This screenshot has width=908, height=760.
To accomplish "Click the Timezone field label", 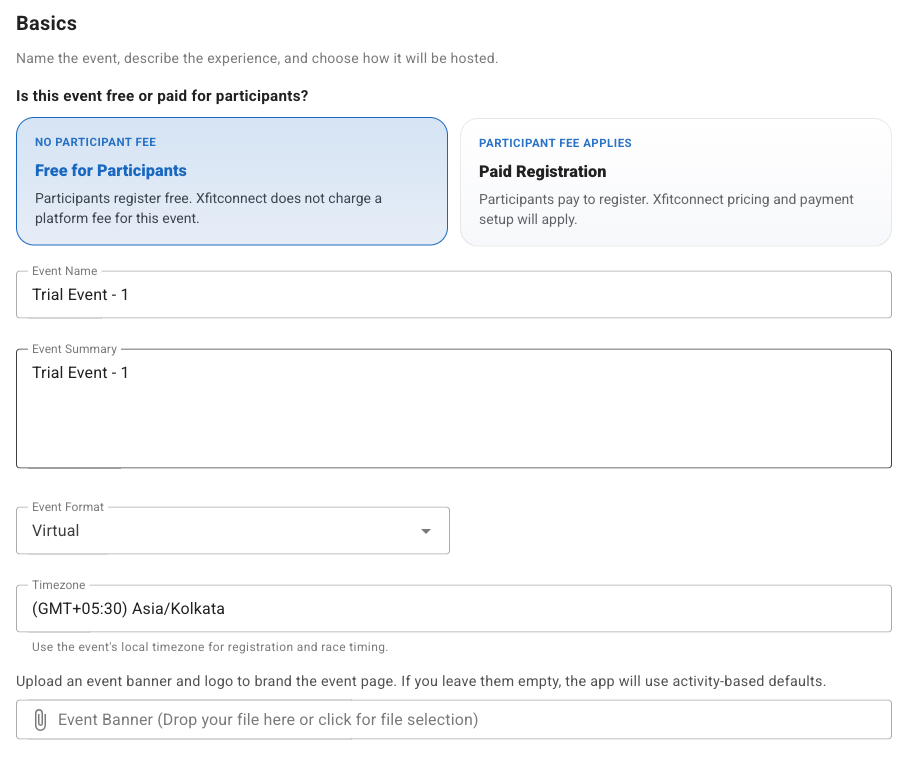I will point(58,584).
